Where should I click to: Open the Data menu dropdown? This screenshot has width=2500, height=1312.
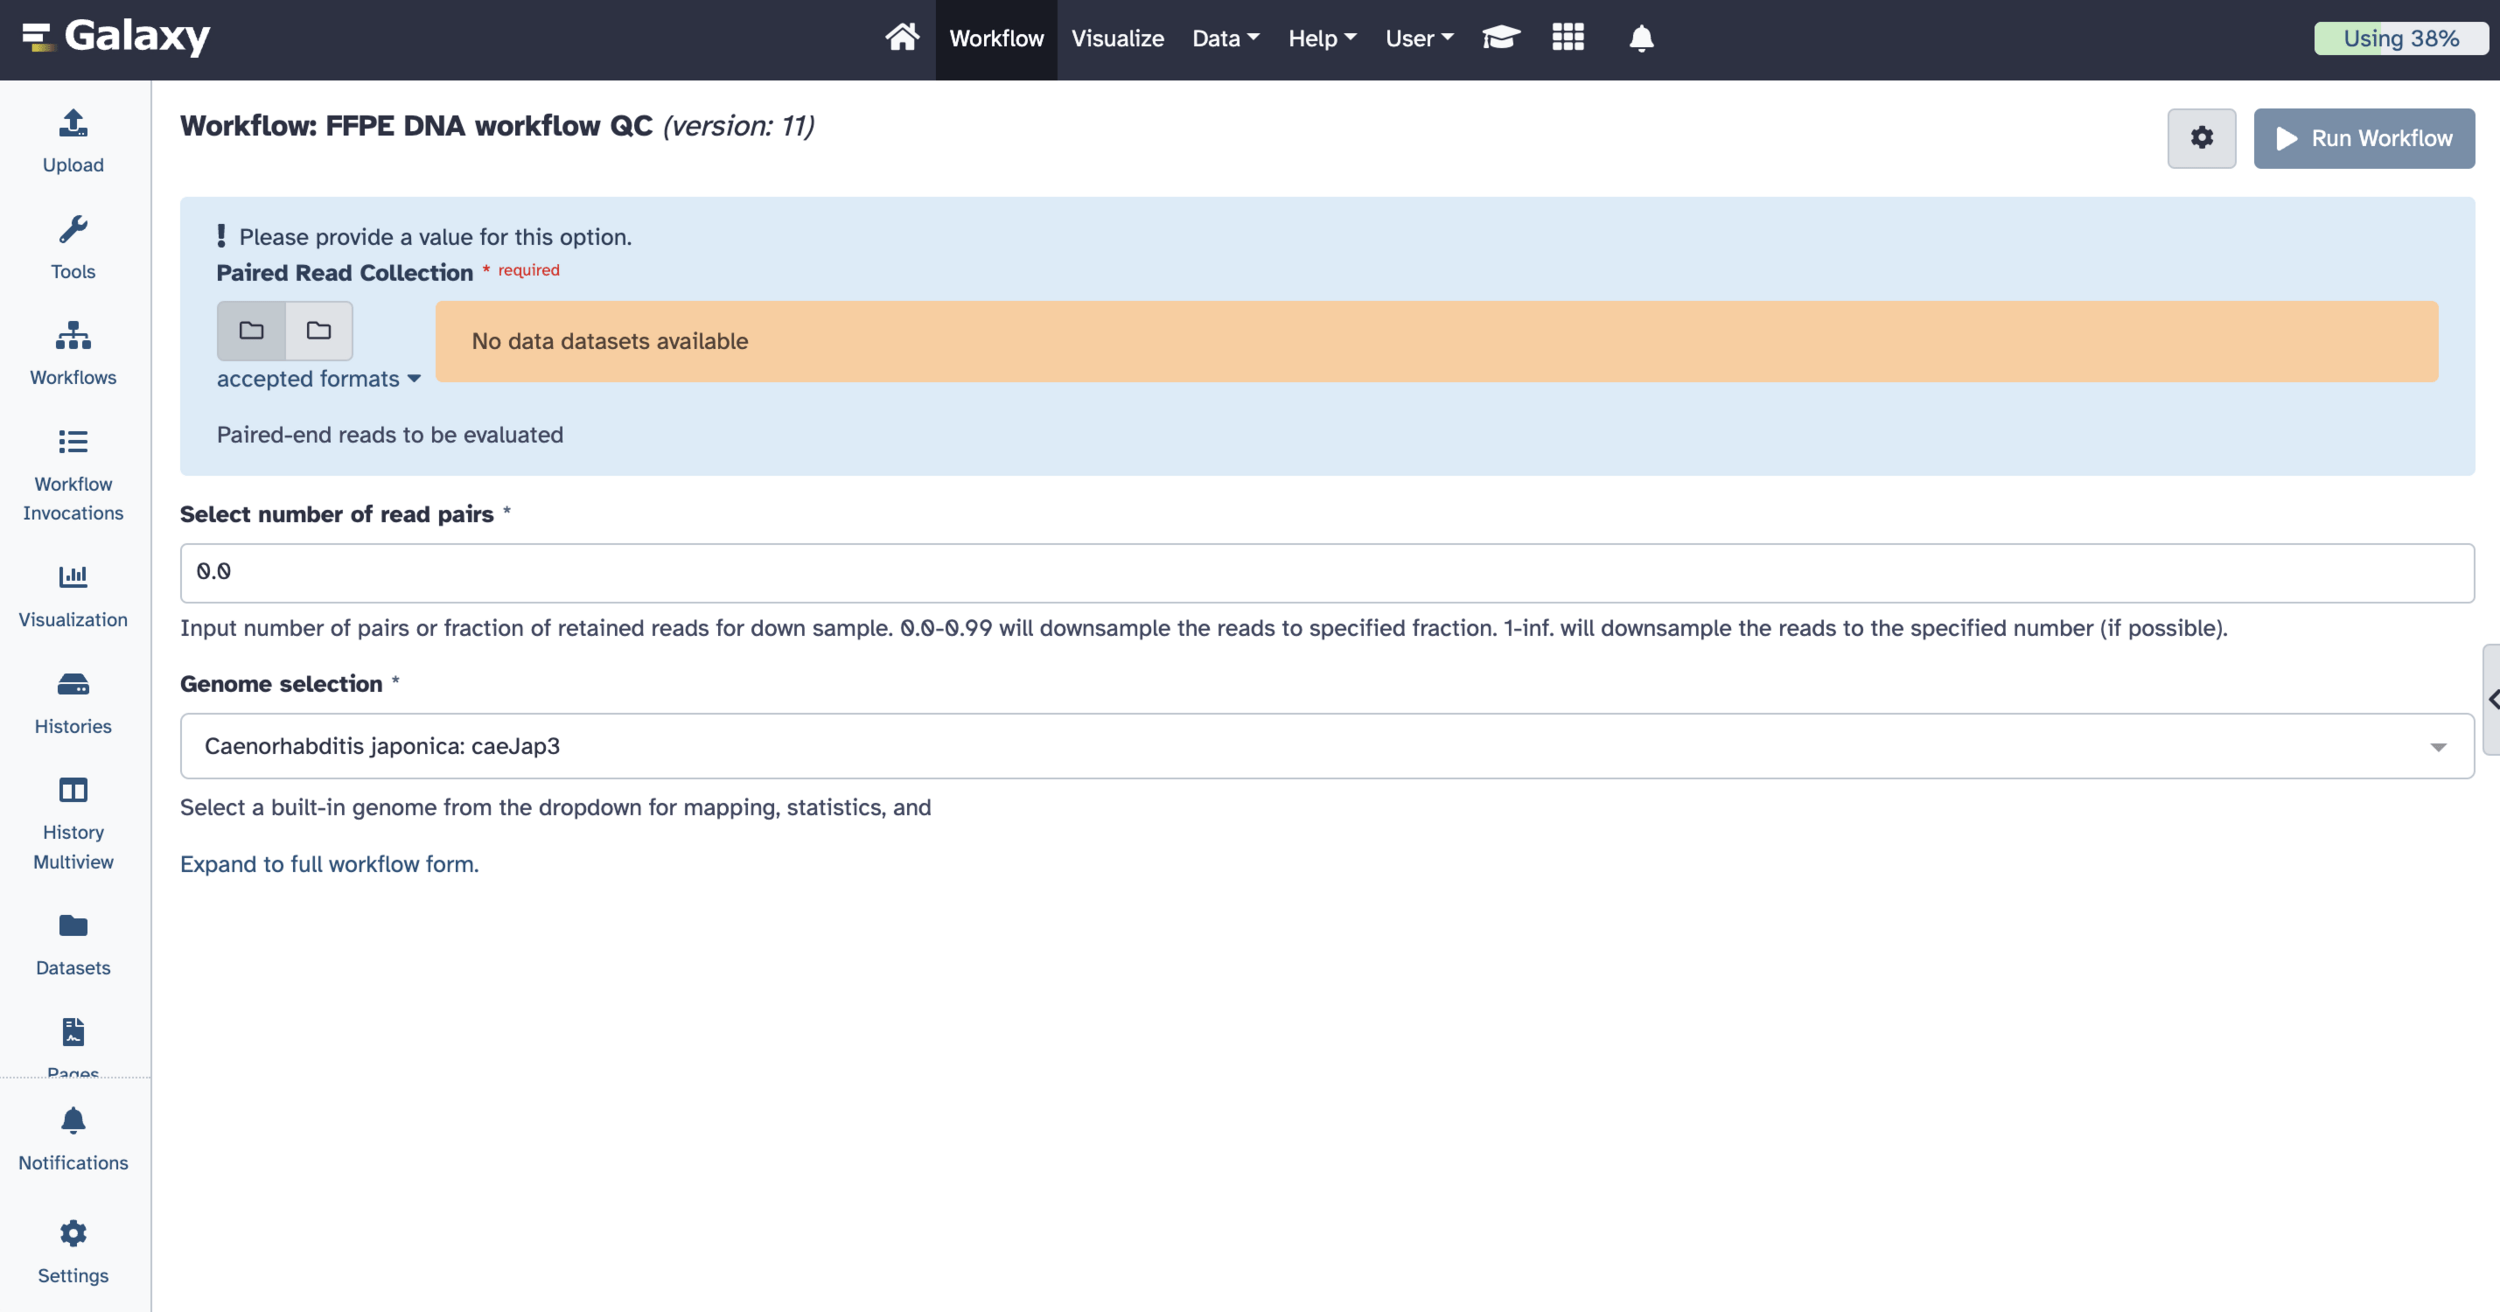pyautogui.click(x=1225, y=38)
